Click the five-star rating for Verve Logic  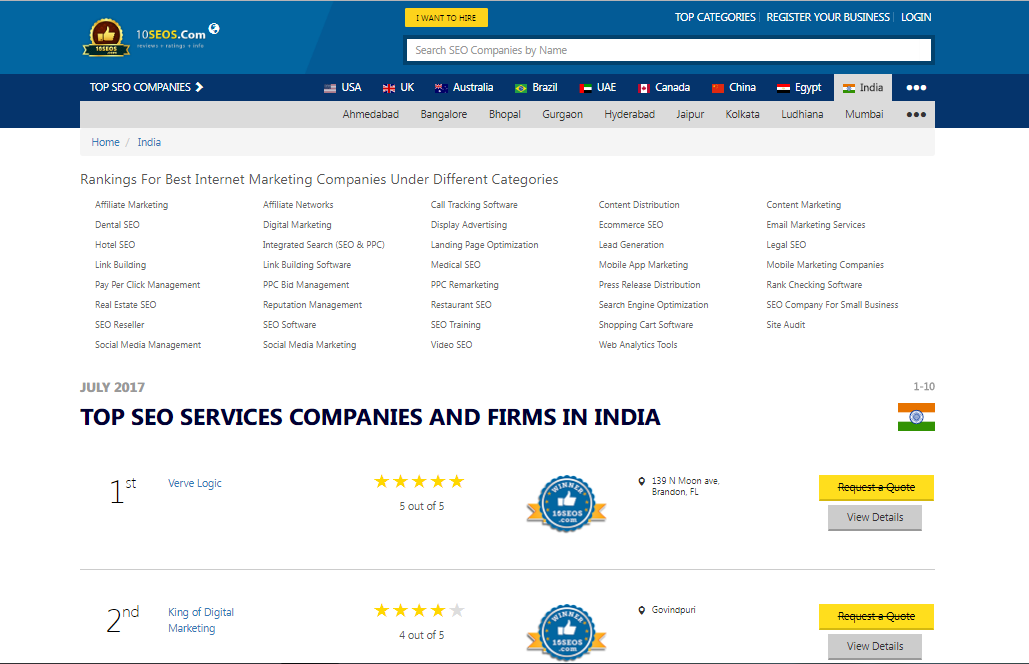(420, 481)
